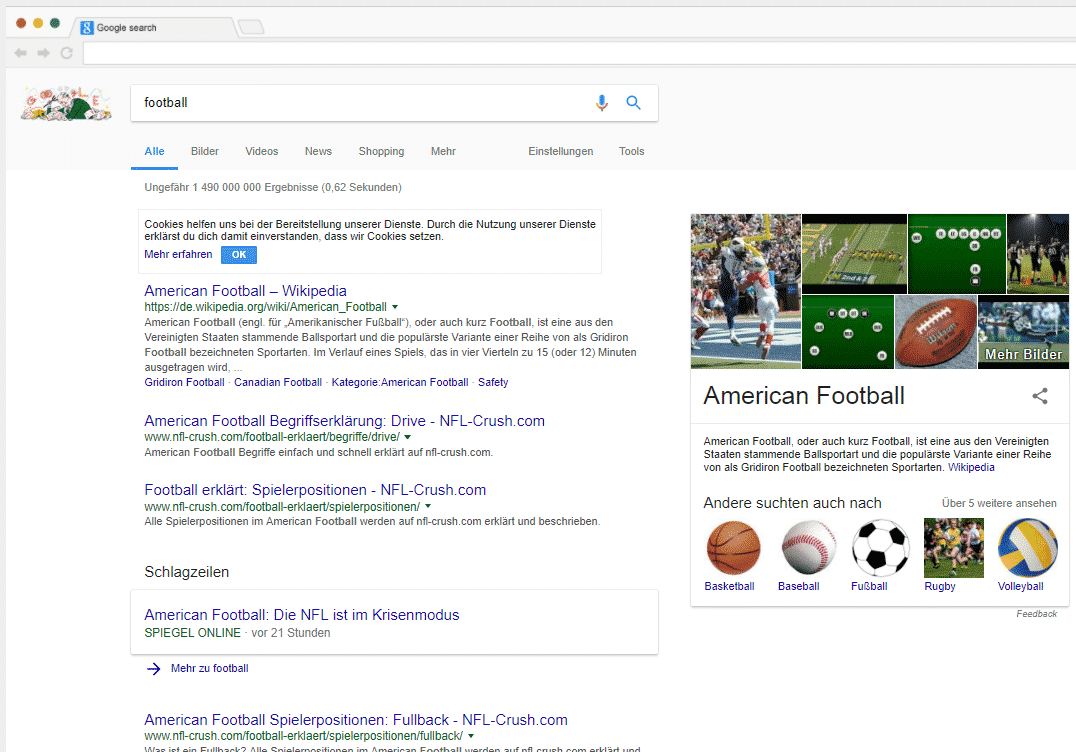The height and width of the screenshot is (752, 1076).
Task: Click the browser address bar
Action: (x=578, y=53)
